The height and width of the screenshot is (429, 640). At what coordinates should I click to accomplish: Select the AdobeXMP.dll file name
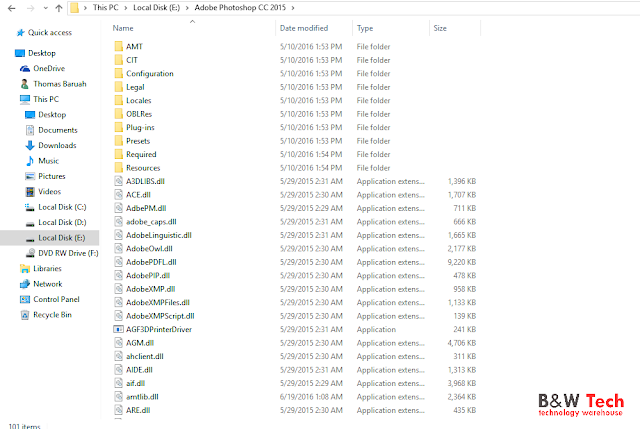click(151, 289)
